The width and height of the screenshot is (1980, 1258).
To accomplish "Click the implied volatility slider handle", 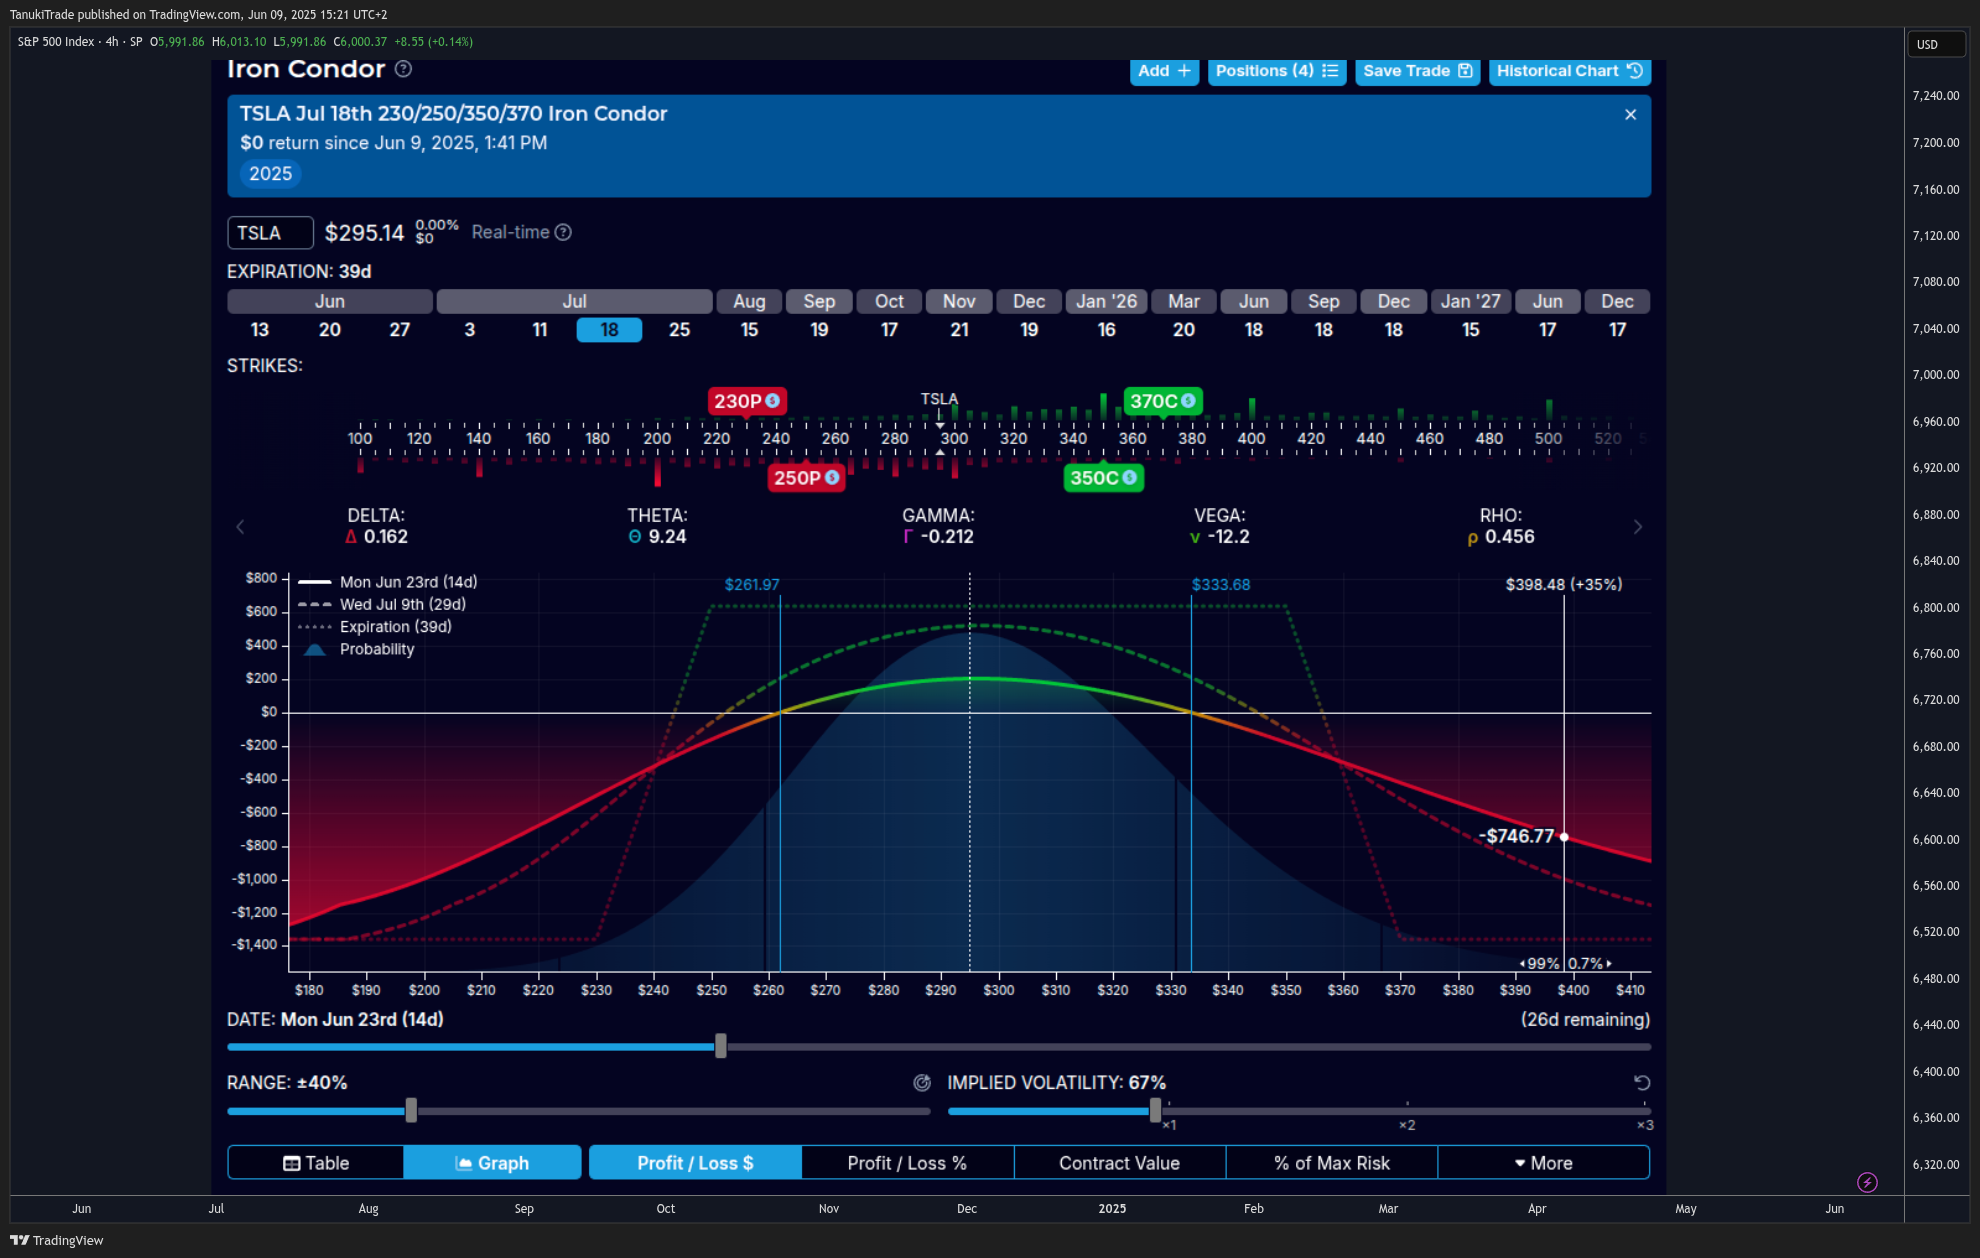I will pyautogui.click(x=1156, y=1110).
